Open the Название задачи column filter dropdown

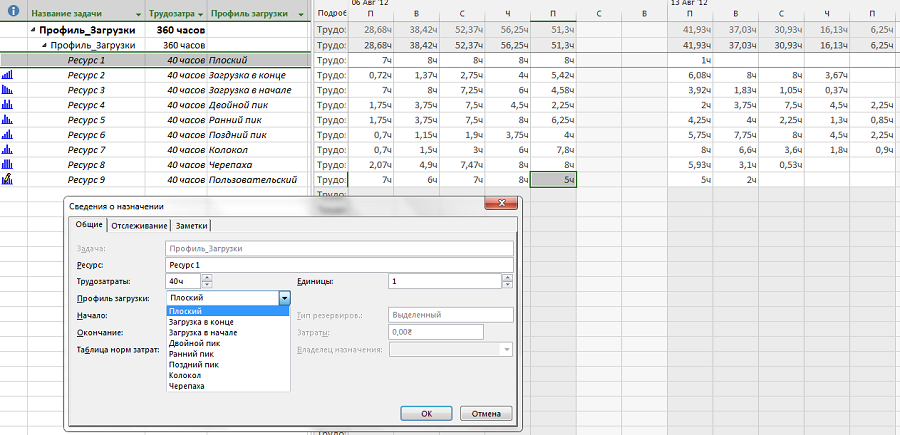tap(138, 14)
